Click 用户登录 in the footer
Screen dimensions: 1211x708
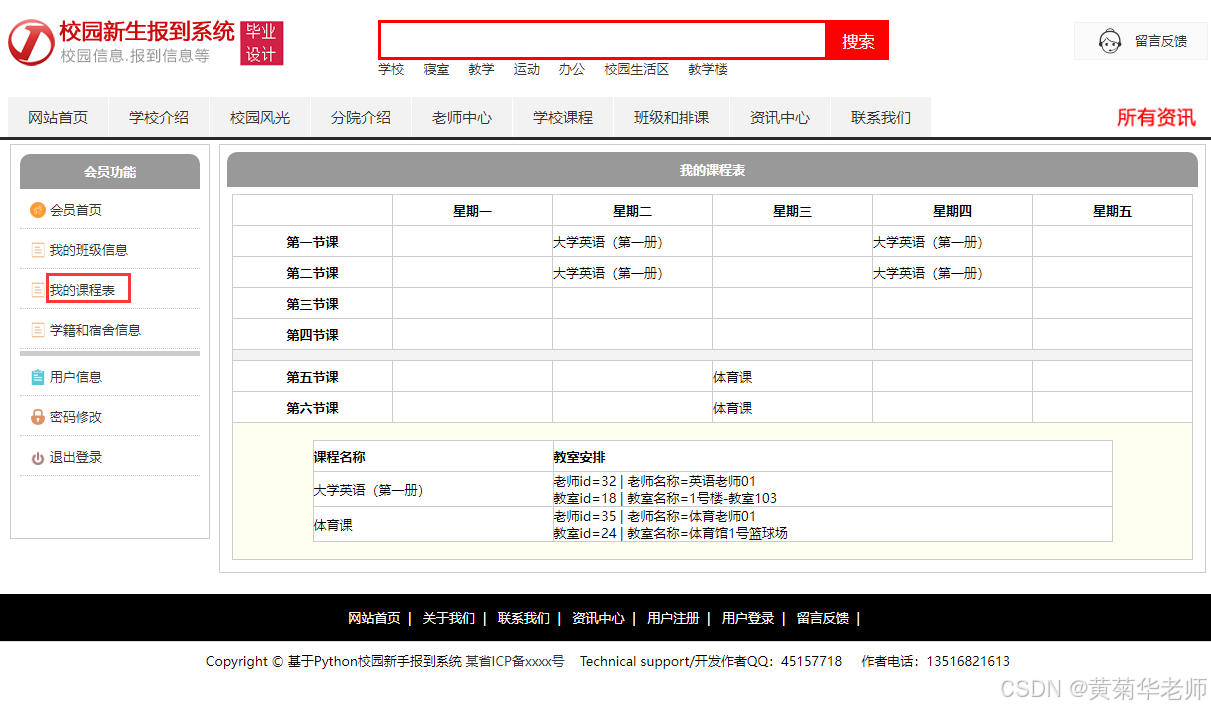(748, 618)
